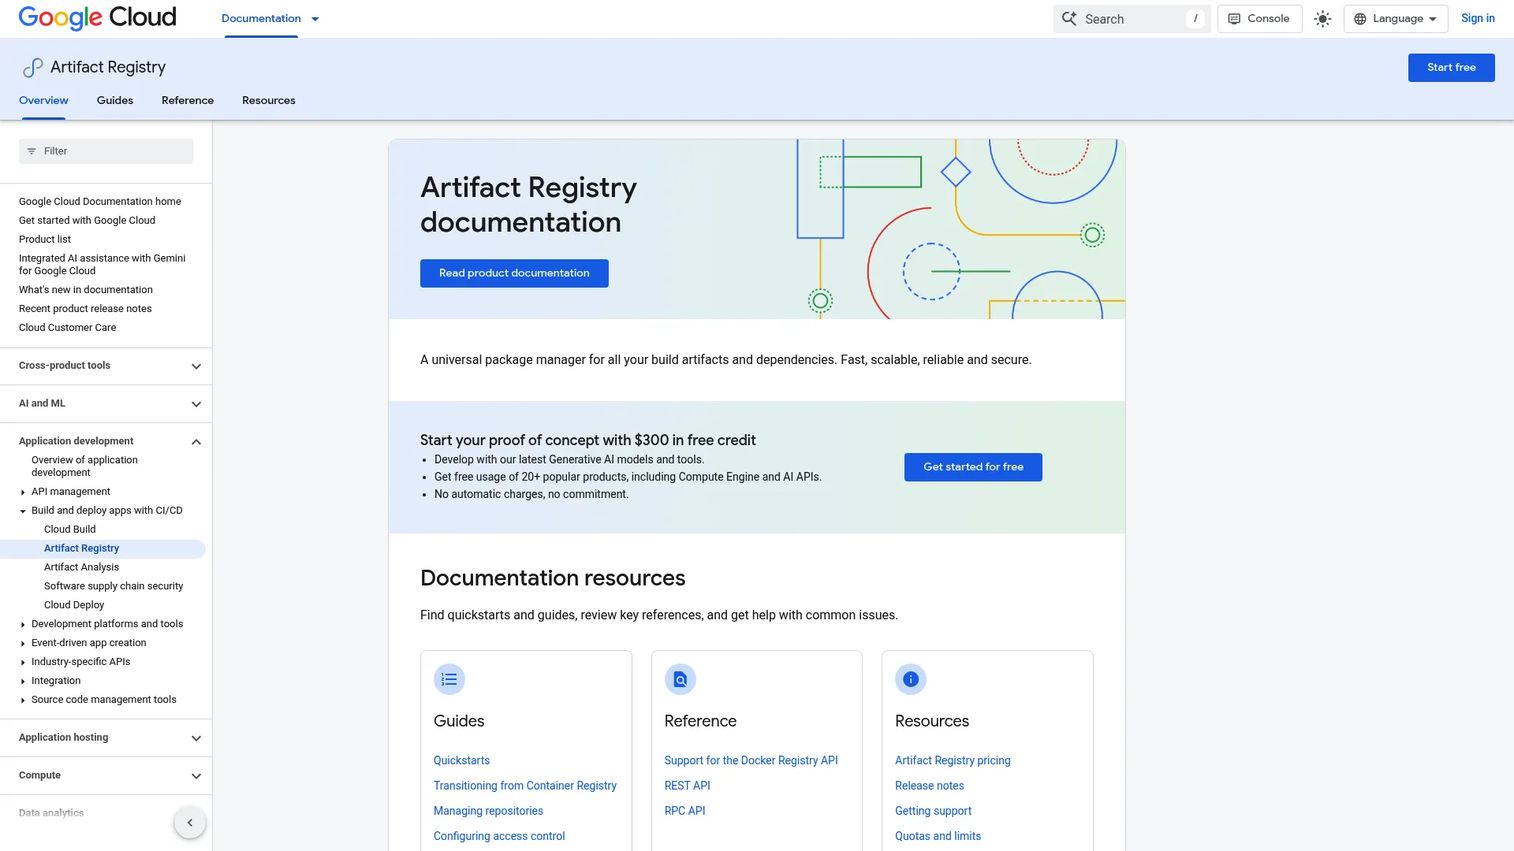This screenshot has height=851, width=1514.
Task: Open the Quickstarts link
Action: pyautogui.click(x=462, y=761)
